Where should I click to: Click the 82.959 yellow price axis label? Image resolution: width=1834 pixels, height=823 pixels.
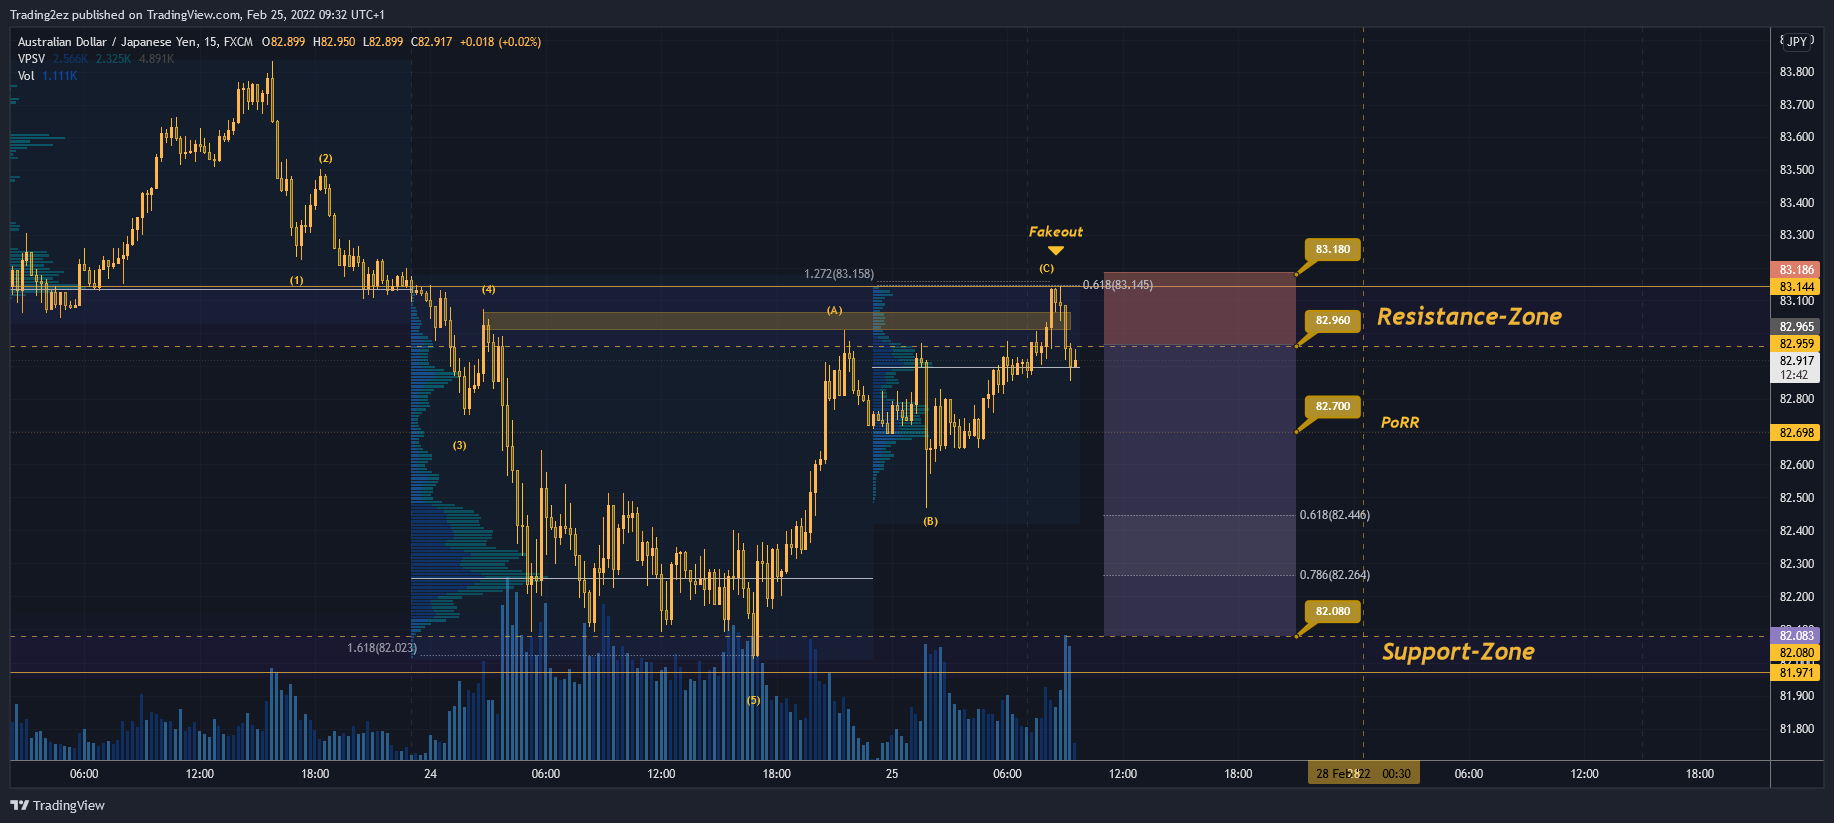point(1796,344)
